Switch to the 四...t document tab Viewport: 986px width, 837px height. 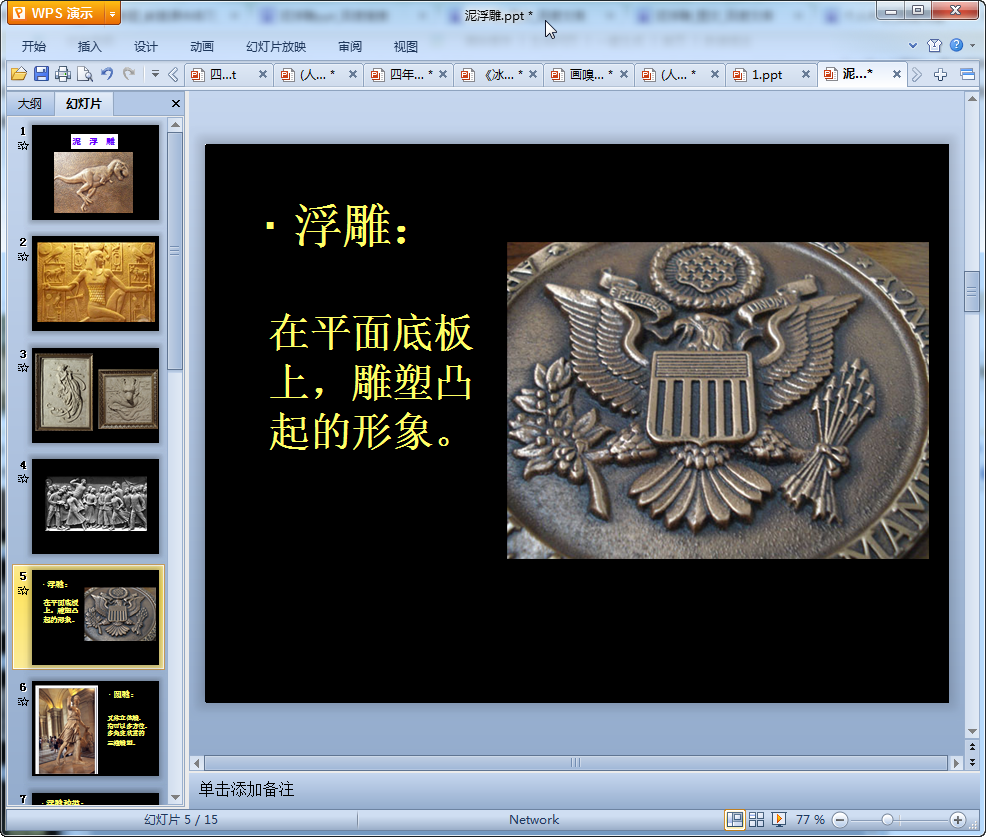point(223,75)
